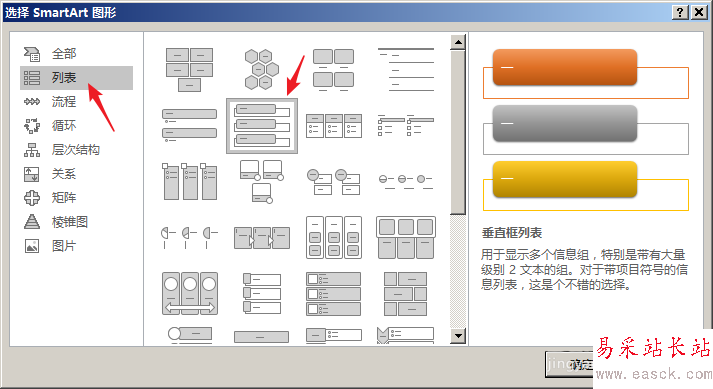Choose the bending picture accent list
The width and height of the screenshot is (713, 389).
262,182
